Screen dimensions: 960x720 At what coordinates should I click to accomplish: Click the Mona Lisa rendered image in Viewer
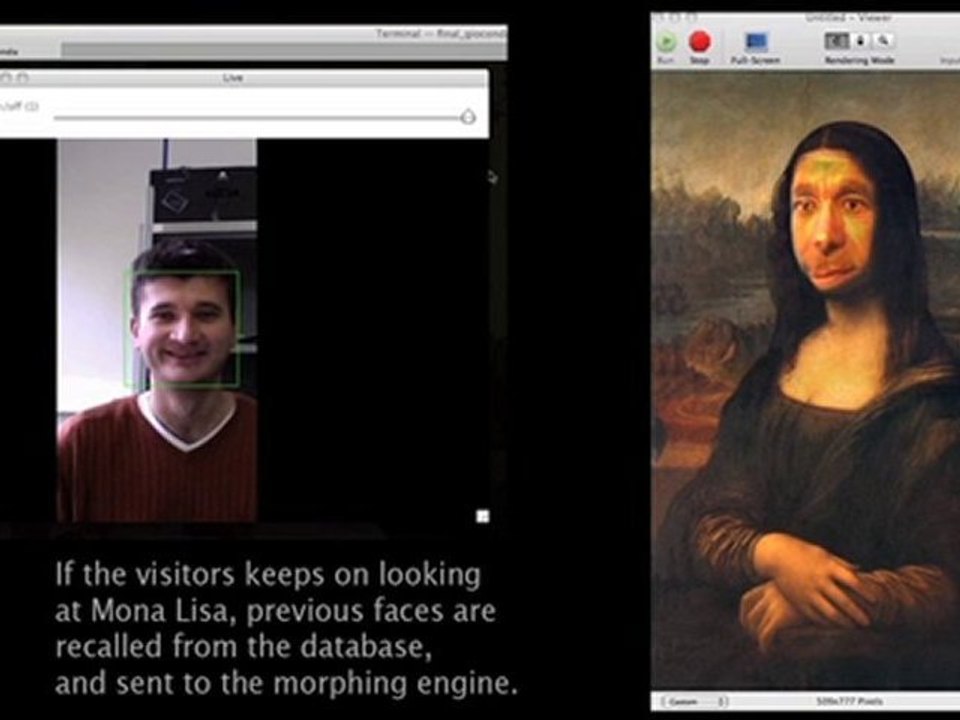click(805, 381)
